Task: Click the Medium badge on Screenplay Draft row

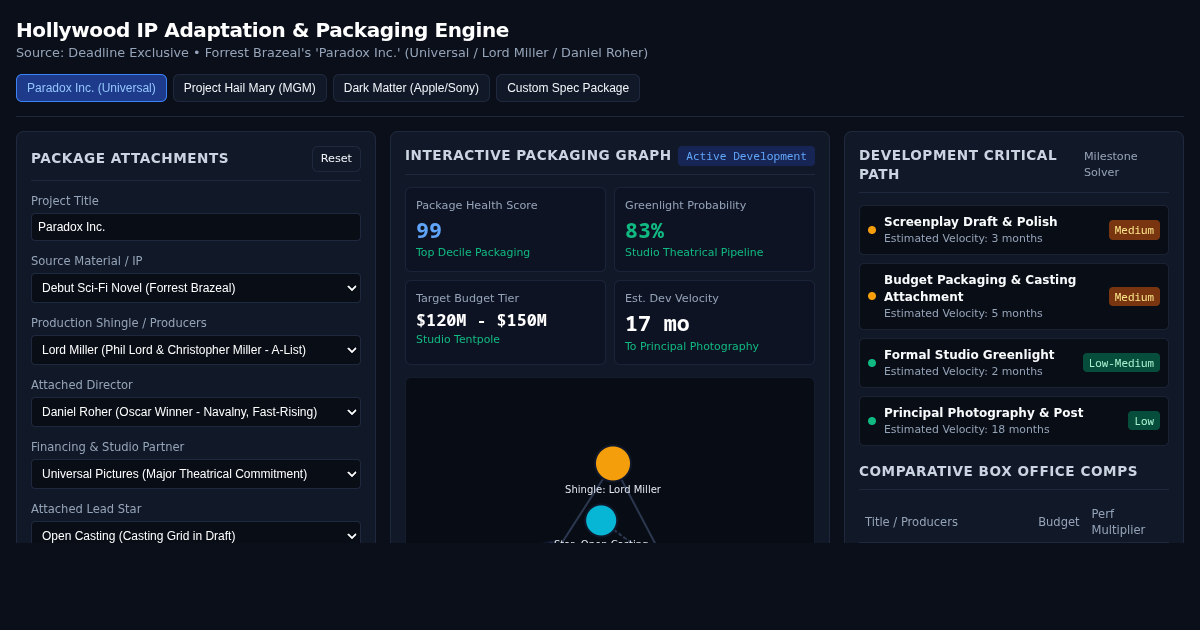Action: coord(1134,230)
